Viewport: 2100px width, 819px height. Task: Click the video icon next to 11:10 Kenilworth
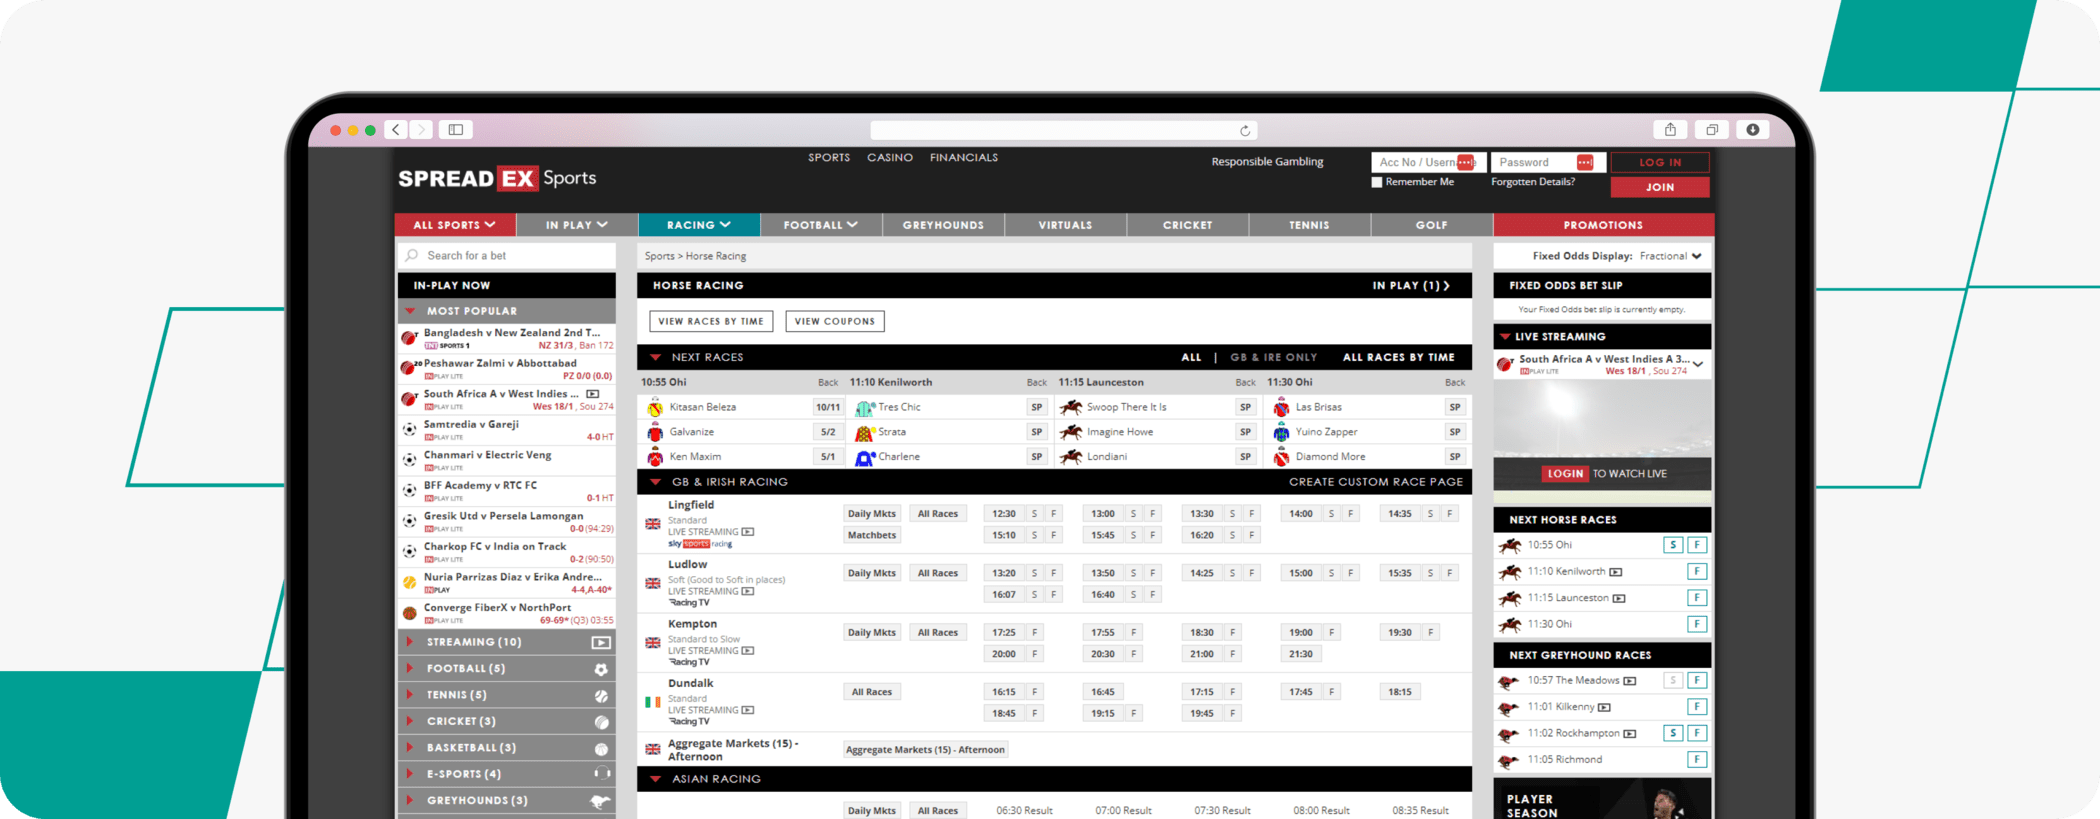[x=1616, y=572]
